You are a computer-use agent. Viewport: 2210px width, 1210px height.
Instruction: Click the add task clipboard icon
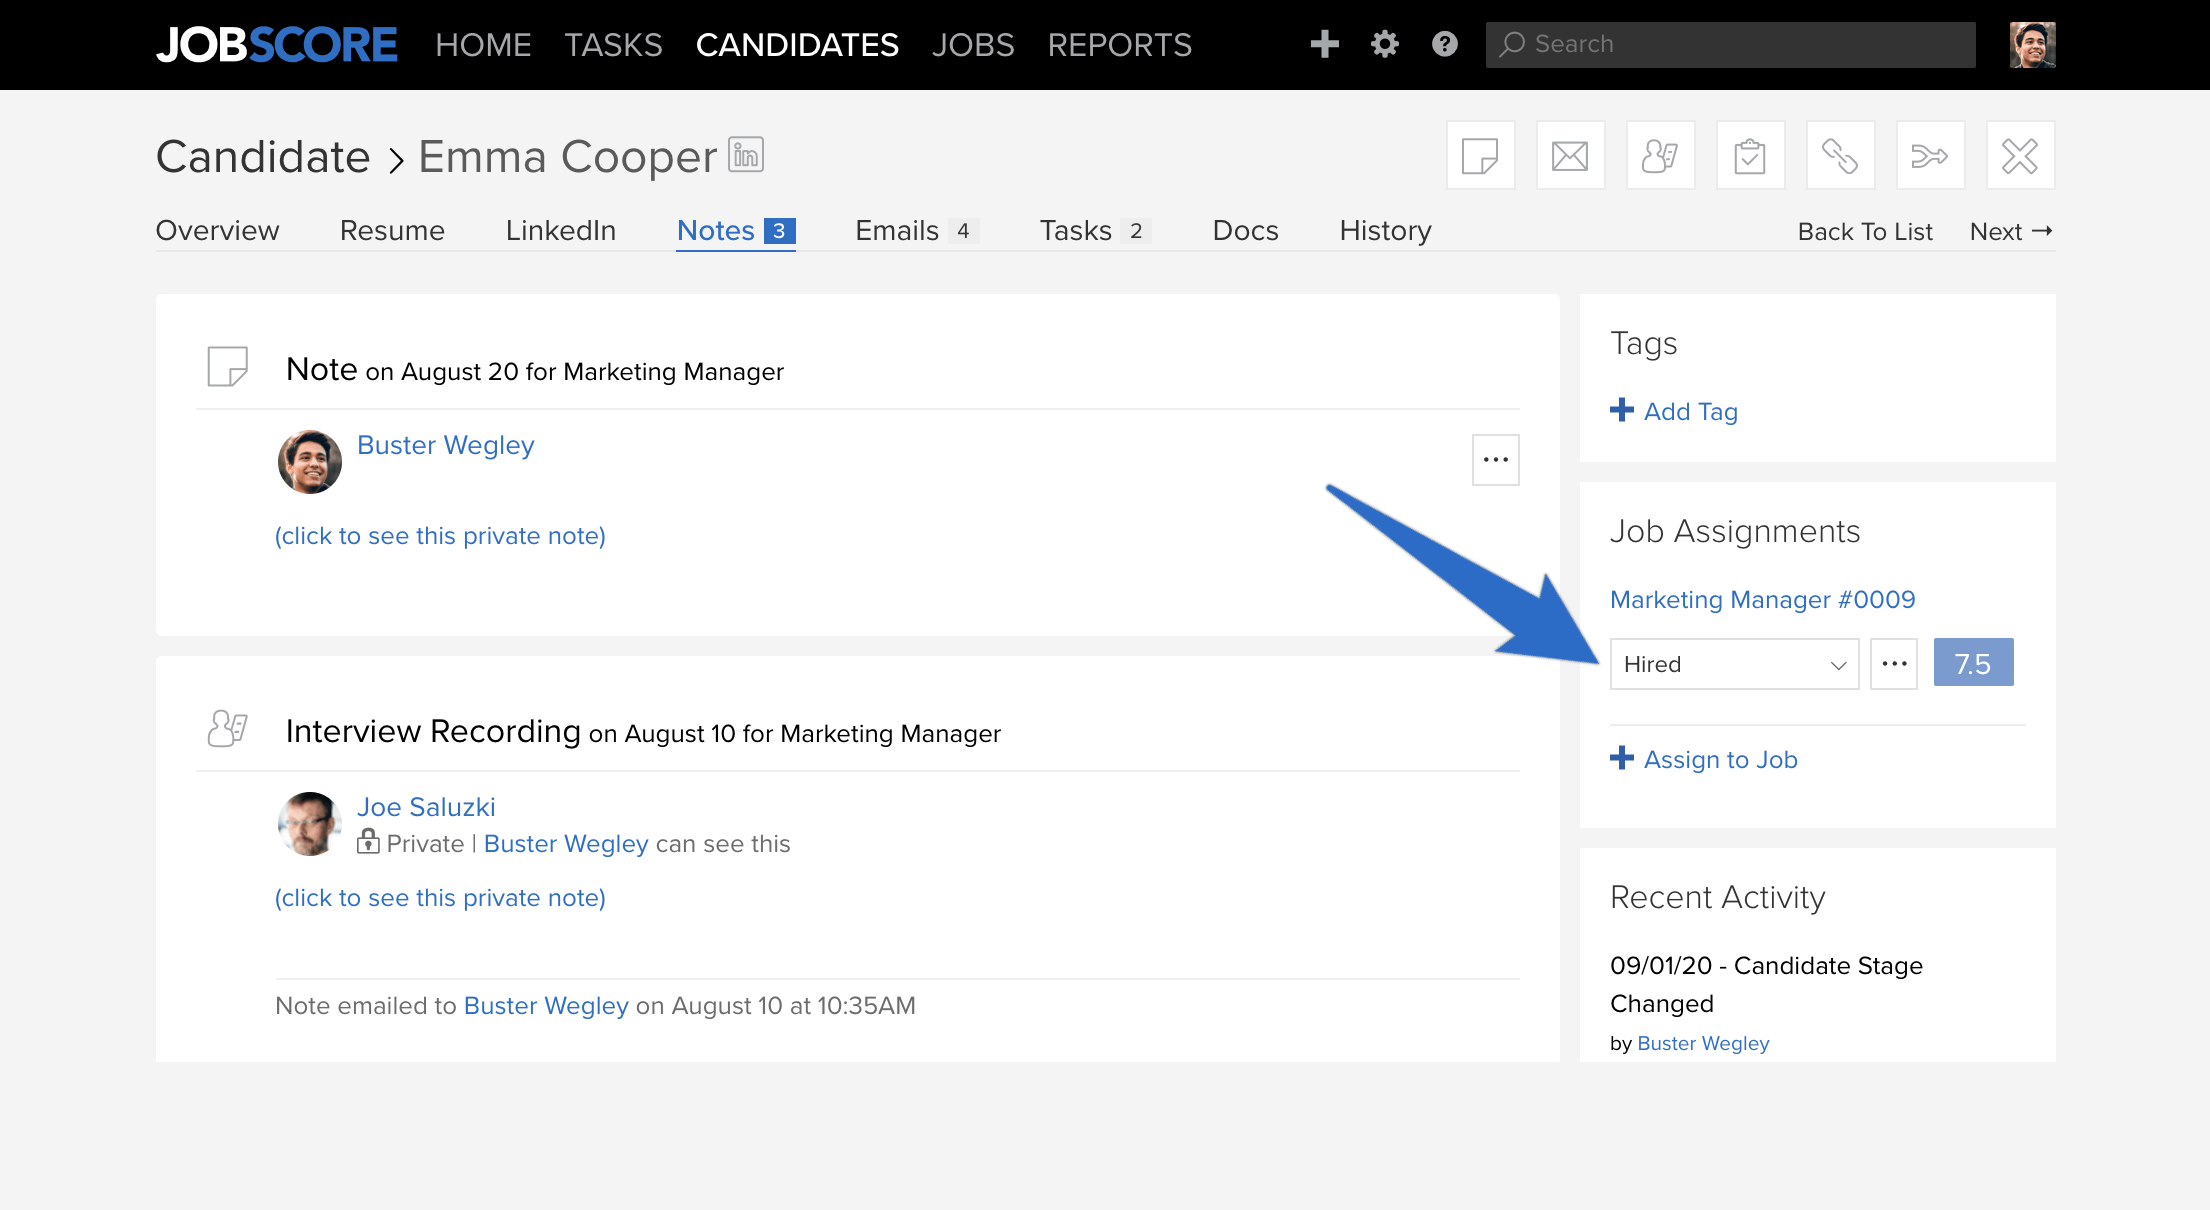pos(1750,156)
